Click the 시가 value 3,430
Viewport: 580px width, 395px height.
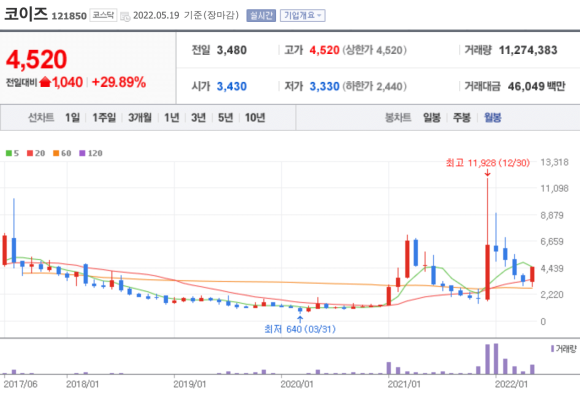(232, 86)
